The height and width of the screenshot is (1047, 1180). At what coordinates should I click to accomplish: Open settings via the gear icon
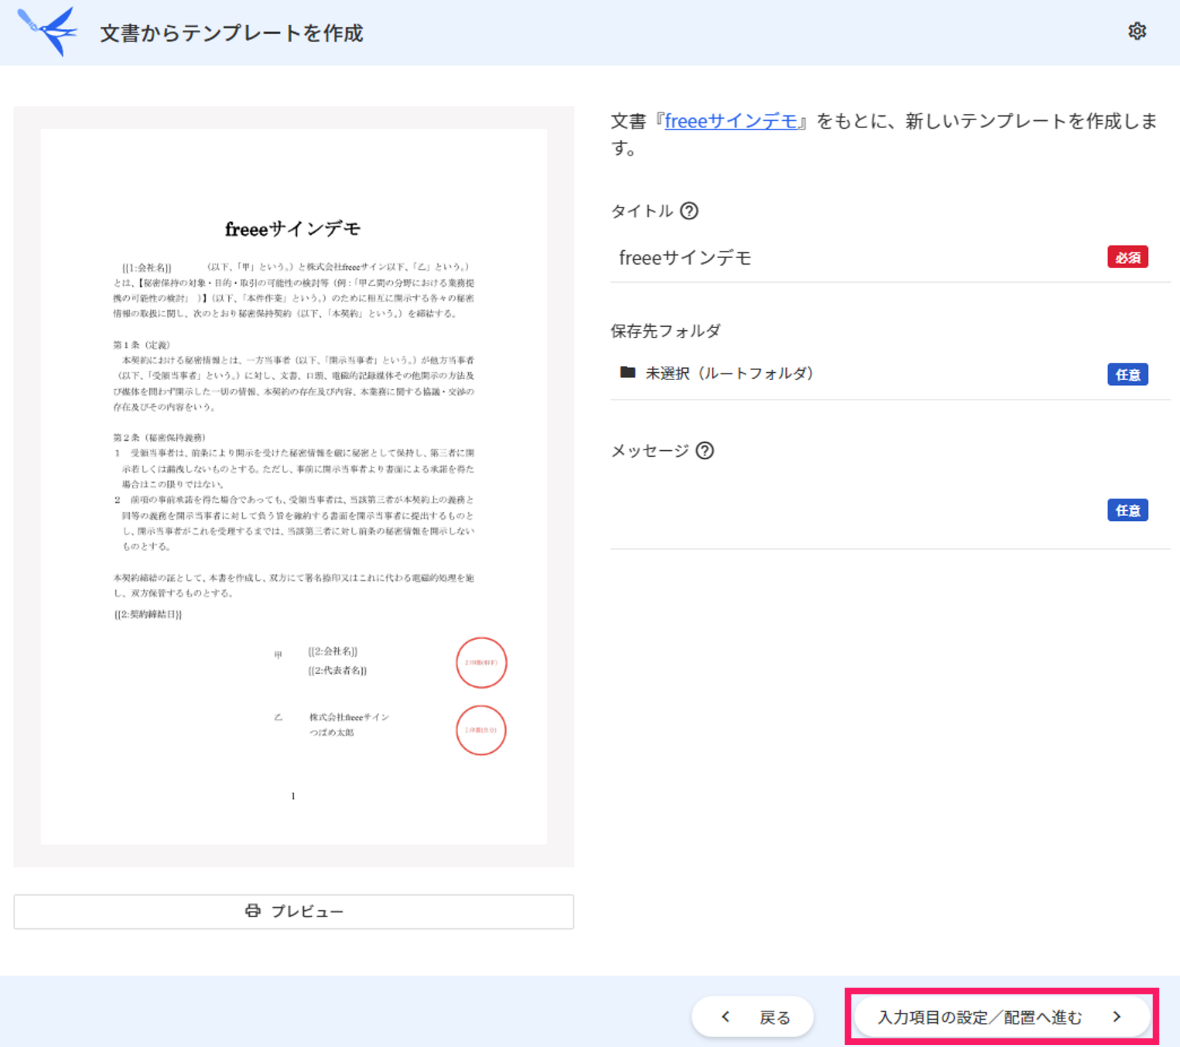1136,31
